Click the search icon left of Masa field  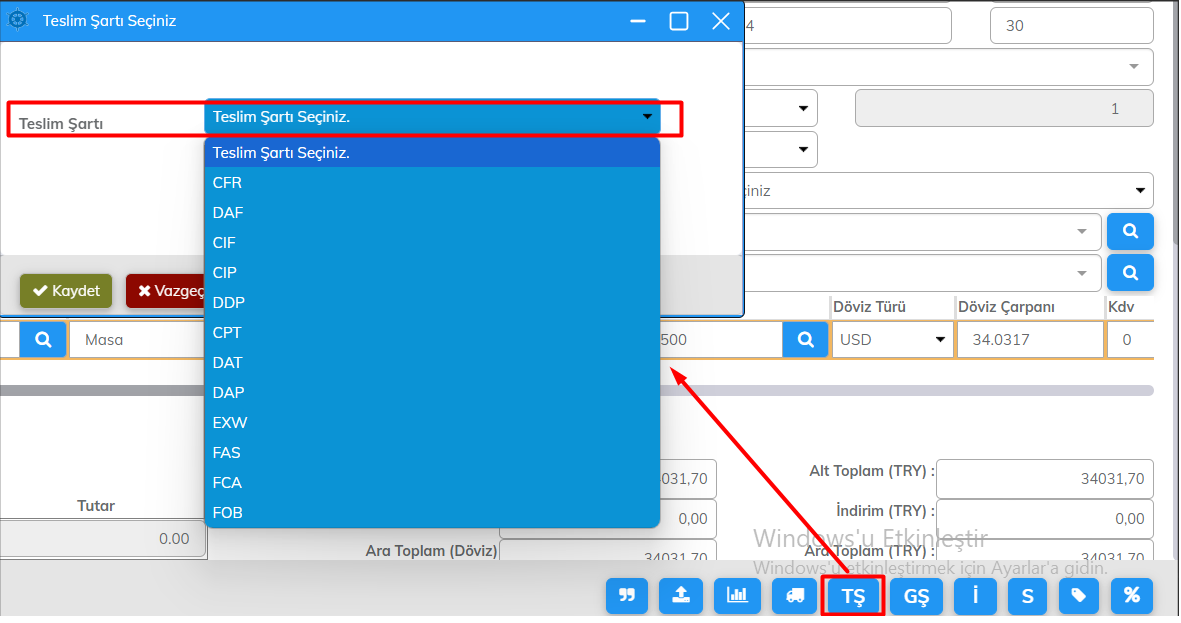(43, 340)
